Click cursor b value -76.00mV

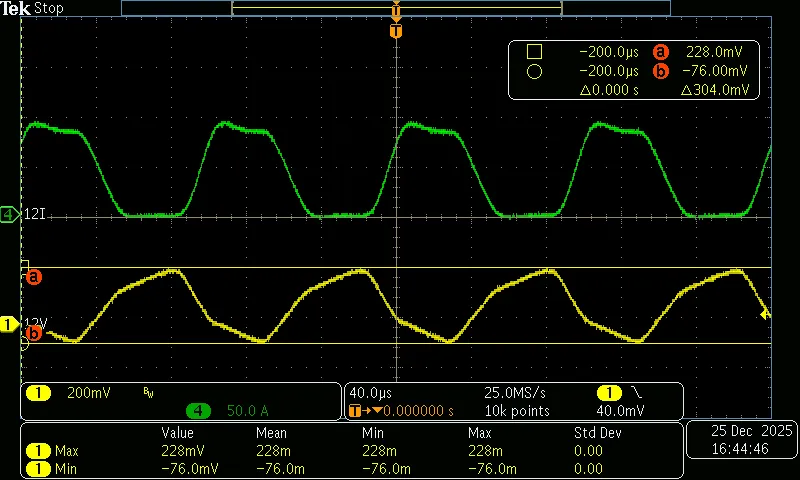point(715,71)
